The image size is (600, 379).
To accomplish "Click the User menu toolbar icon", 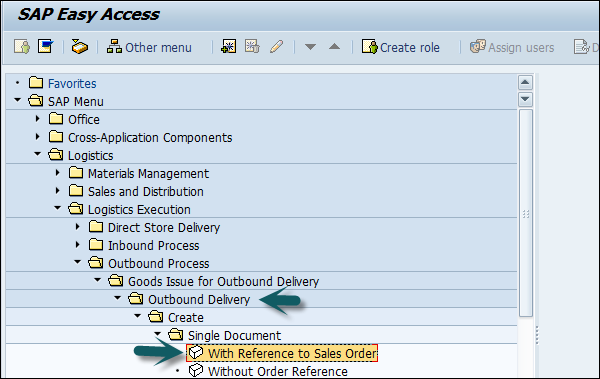I will [x=22, y=47].
